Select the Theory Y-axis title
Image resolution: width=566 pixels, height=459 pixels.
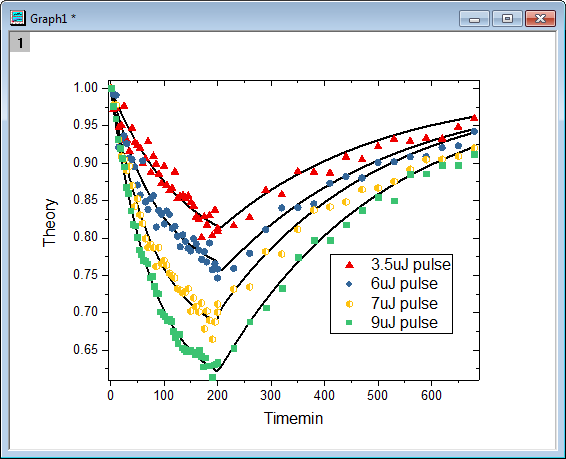click(50, 223)
